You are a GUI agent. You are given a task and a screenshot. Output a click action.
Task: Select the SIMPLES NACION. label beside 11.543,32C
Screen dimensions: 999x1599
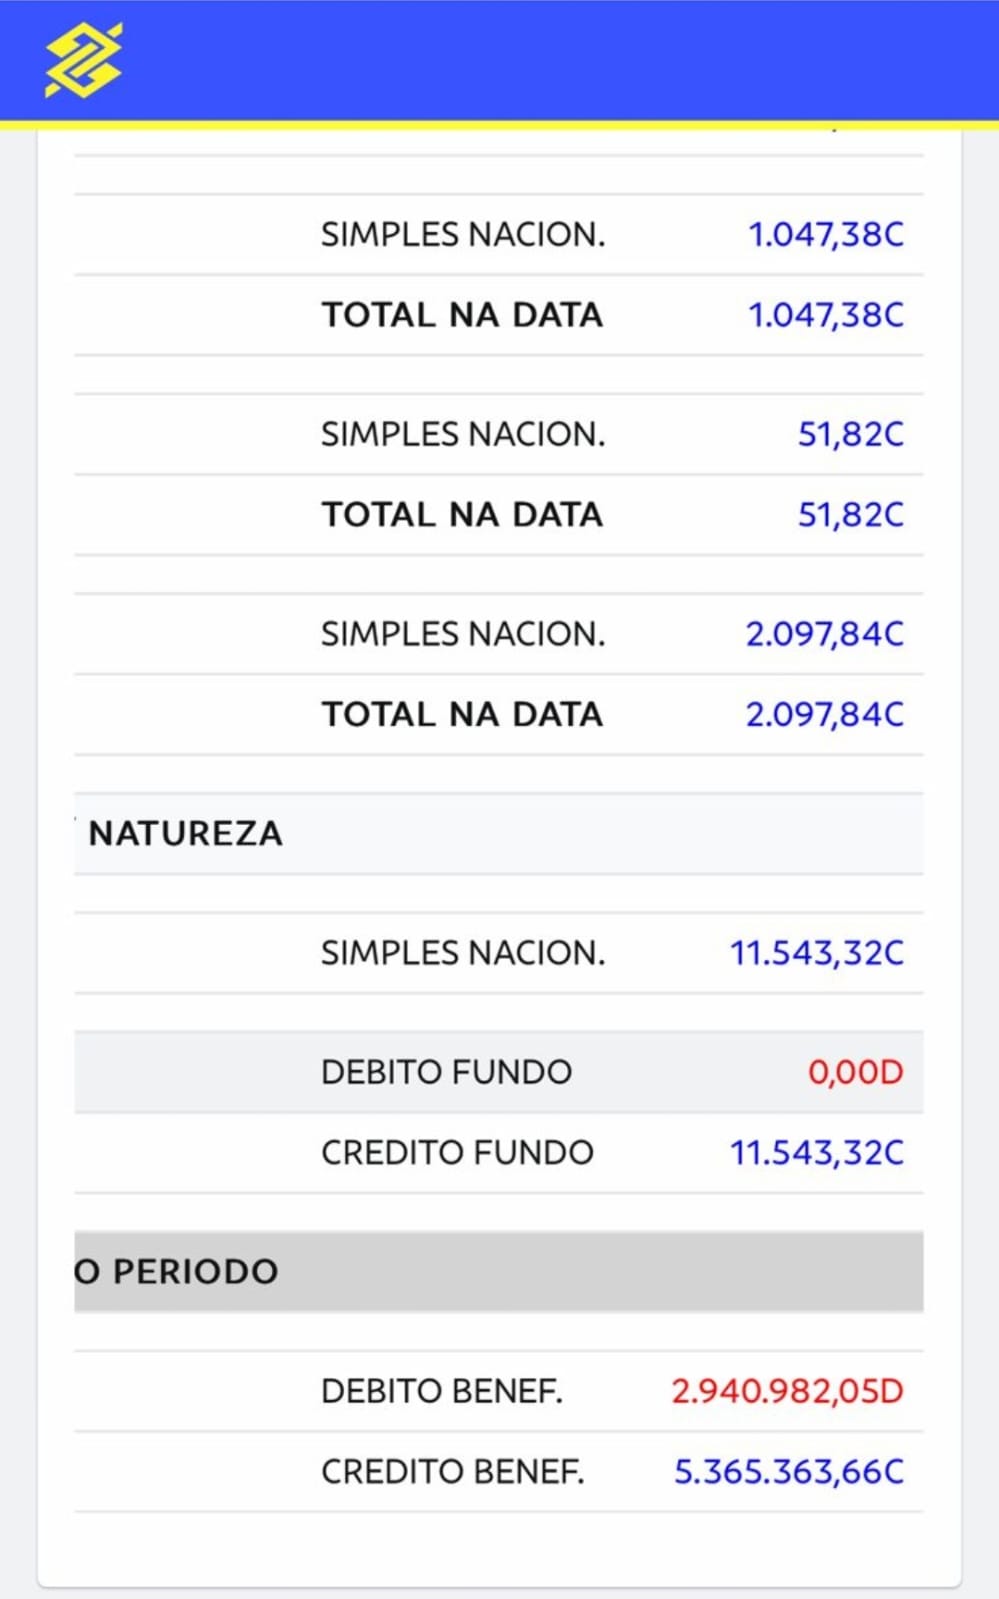tap(463, 953)
